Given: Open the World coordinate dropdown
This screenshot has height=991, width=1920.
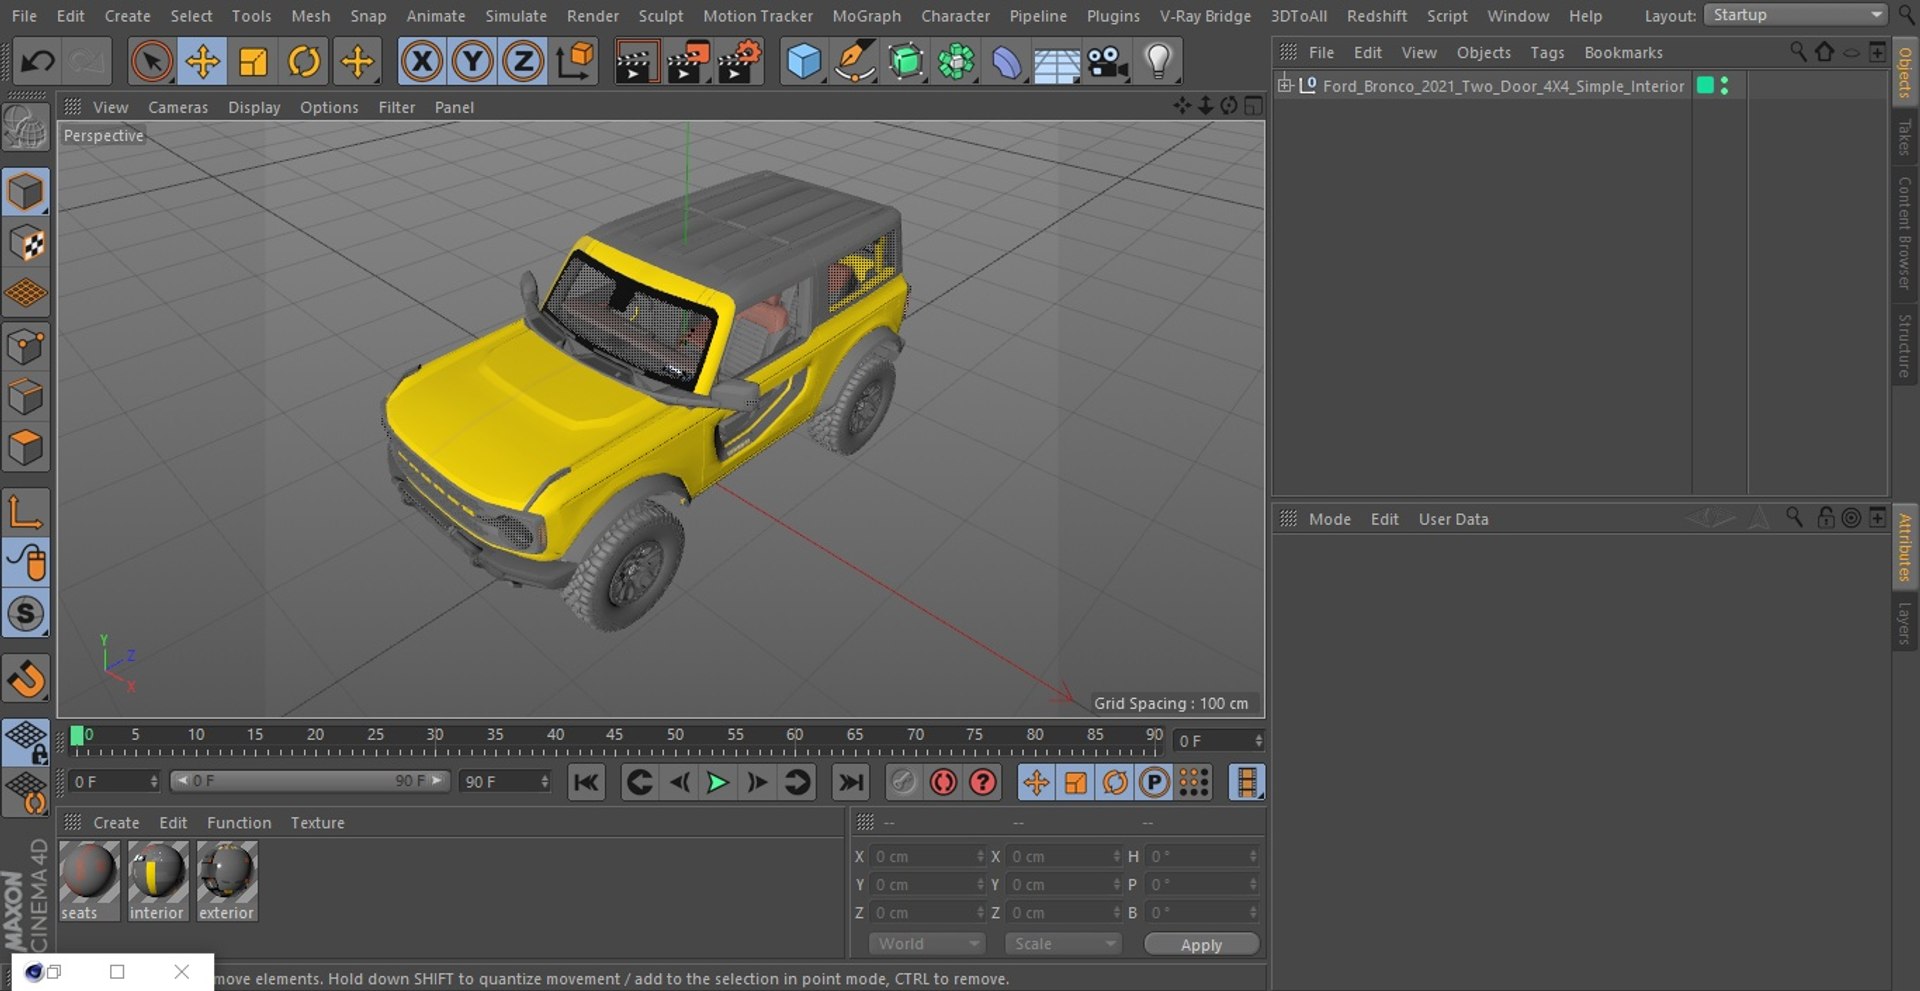Looking at the screenshot, I should point(927,944).
